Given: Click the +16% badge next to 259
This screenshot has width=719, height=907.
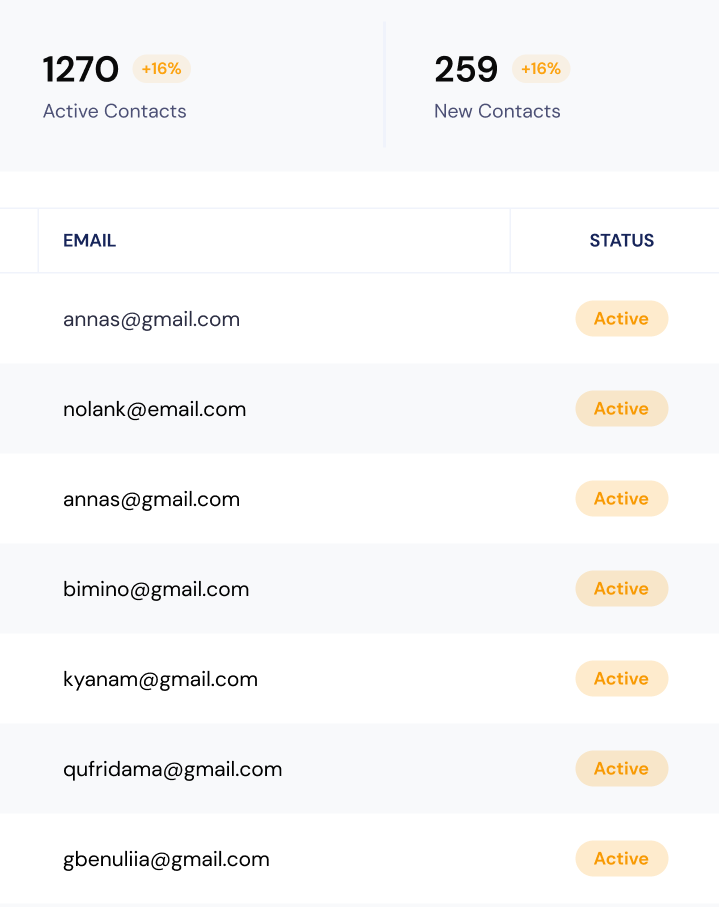Looking at the screenshot, I should pos(541,69).
